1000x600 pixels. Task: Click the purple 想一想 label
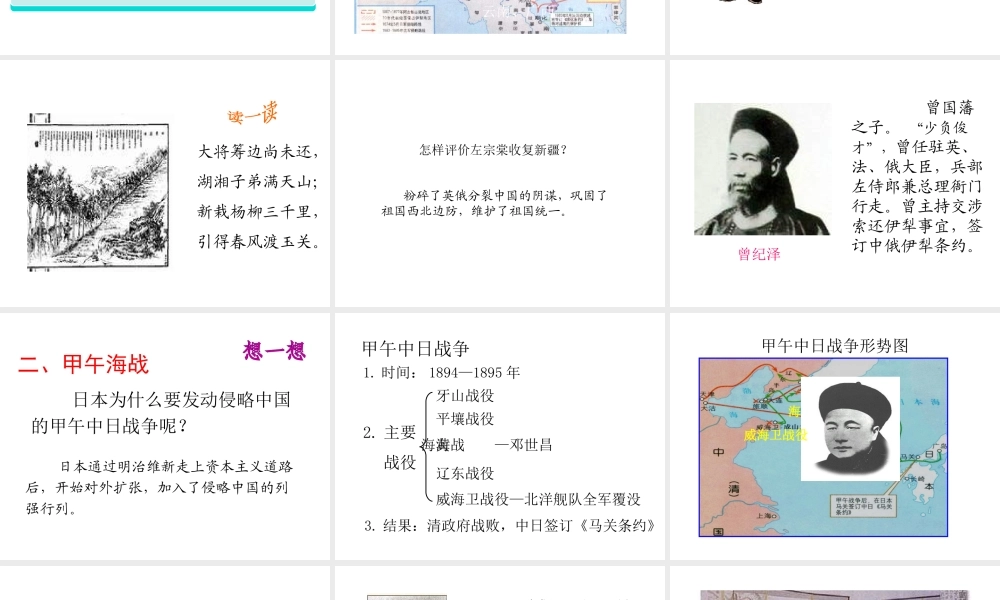tap(274, 351)
